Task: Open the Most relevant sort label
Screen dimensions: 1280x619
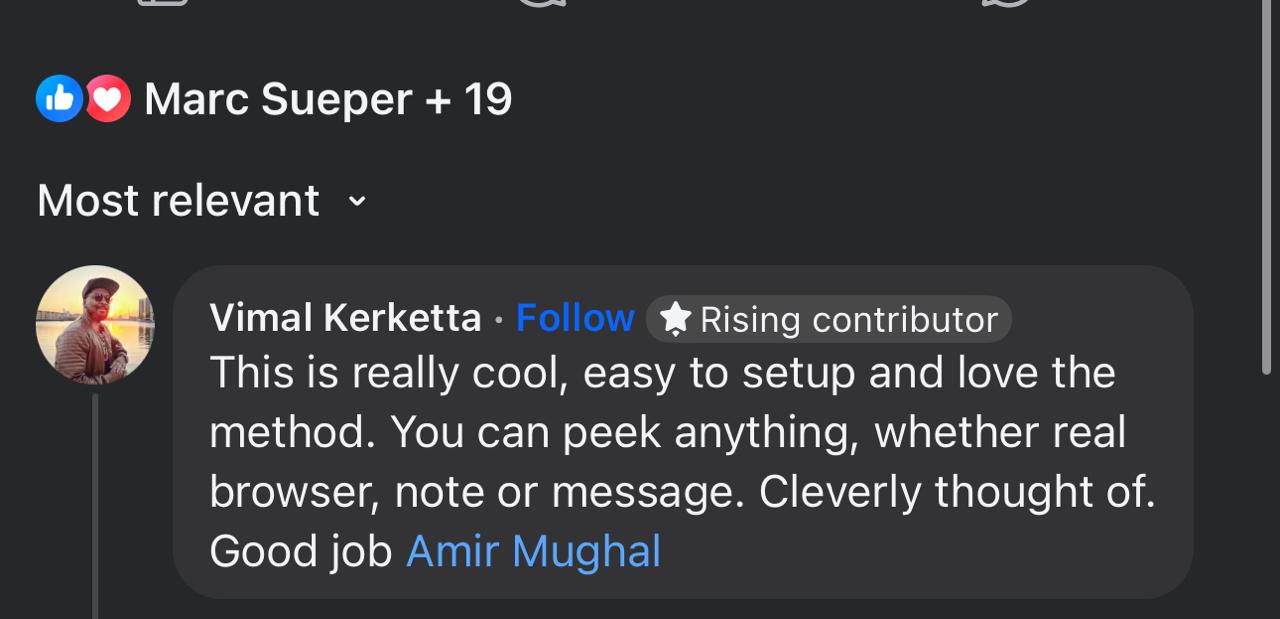Action: pyautogui.click(x=178, y=201)
